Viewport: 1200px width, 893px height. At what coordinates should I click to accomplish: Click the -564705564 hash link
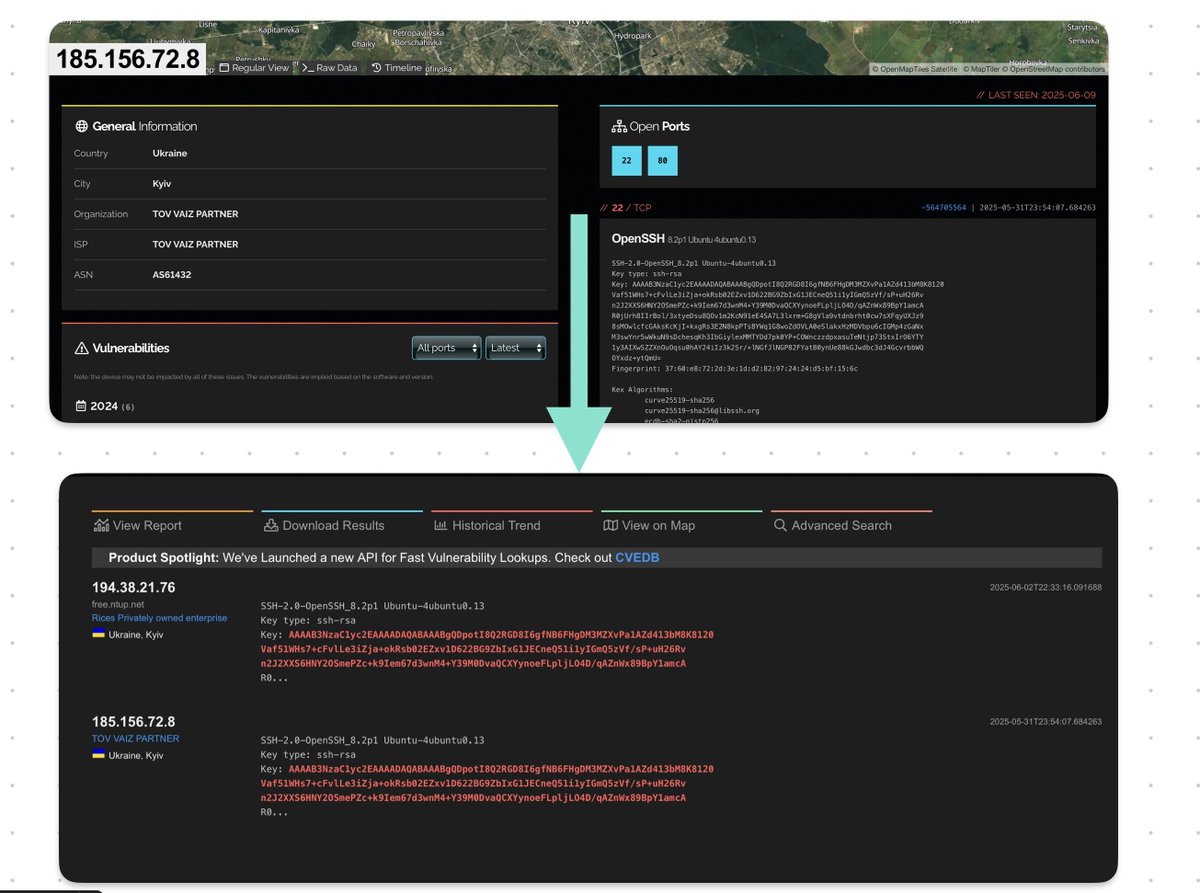944,208
